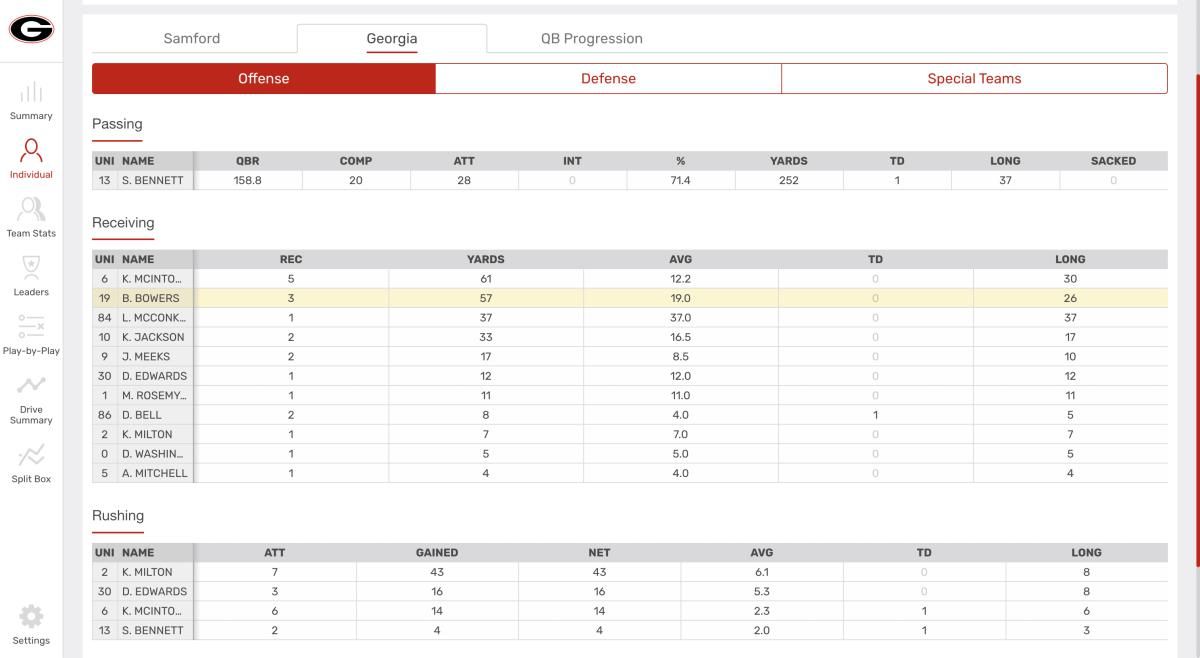The height and width of the screenshot is (658, 1200).
Task: Switch to the Samford tab
Action: [x=192, y=39]
